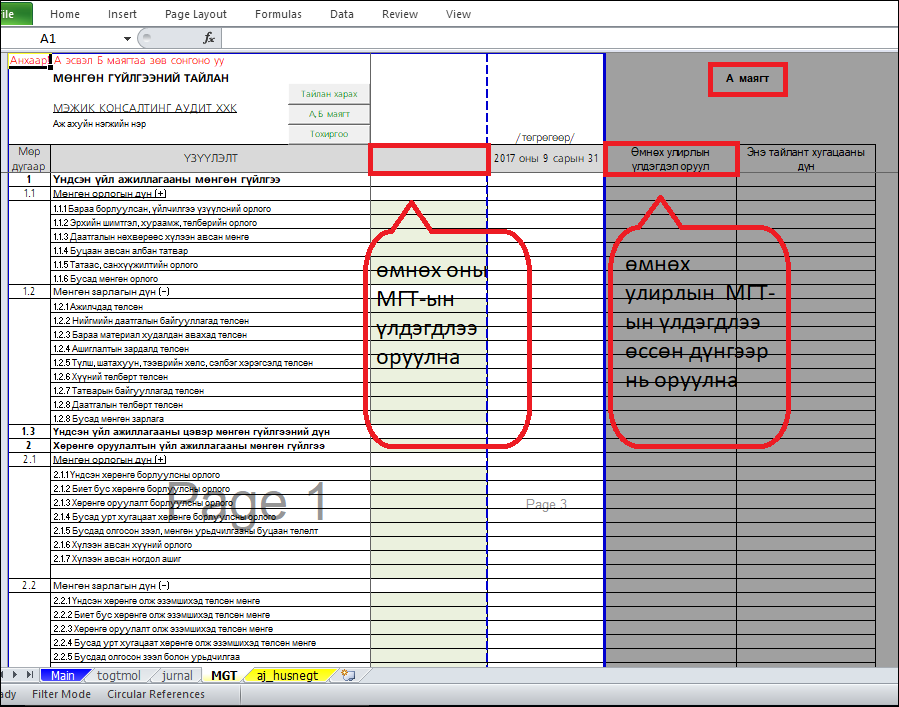Select the yellow aj_husnegt sheet tab
The height and width of the screenshot is (707, 899).
pos(287,675)
